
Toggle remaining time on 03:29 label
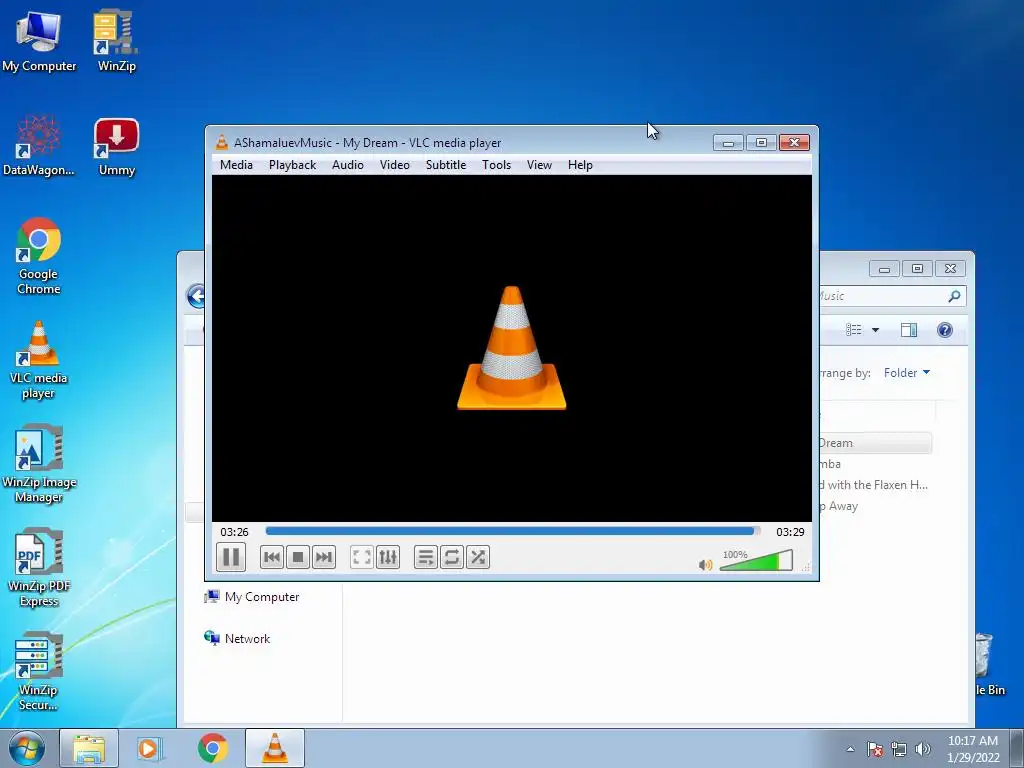(x=790, y=532)
